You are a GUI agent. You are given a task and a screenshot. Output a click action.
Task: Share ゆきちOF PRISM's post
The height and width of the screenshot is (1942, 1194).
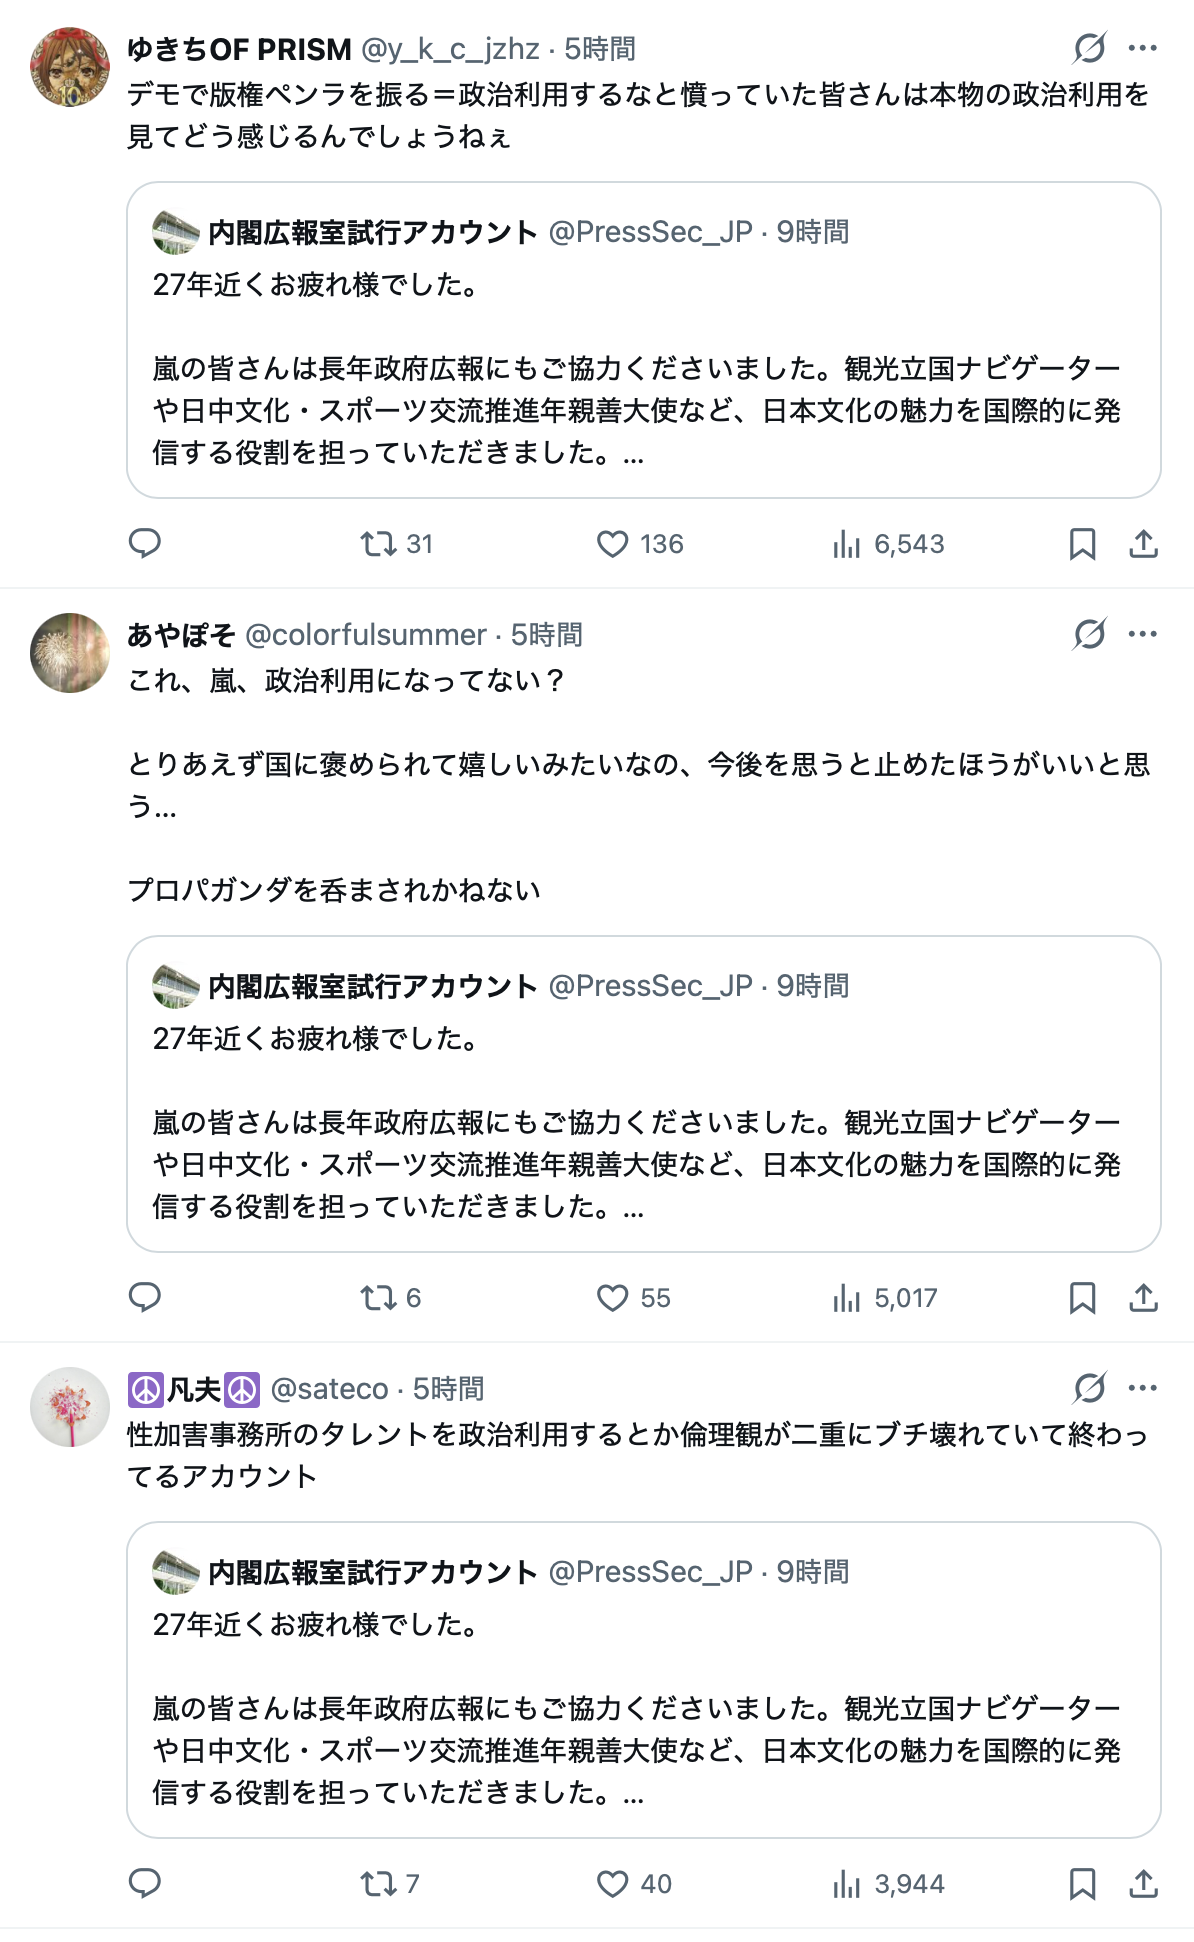click(x=1143, y=544)
